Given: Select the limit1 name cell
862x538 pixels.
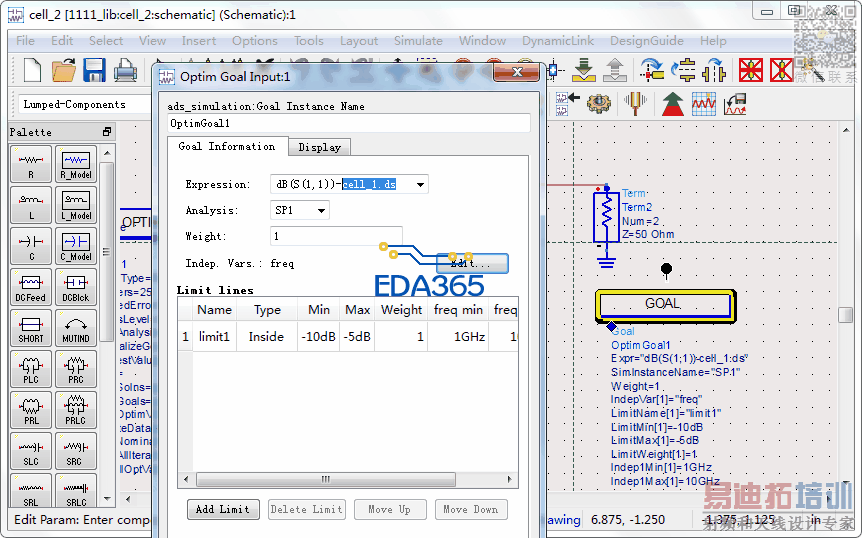Looking at the screenshot, I should tap(214, 336).
